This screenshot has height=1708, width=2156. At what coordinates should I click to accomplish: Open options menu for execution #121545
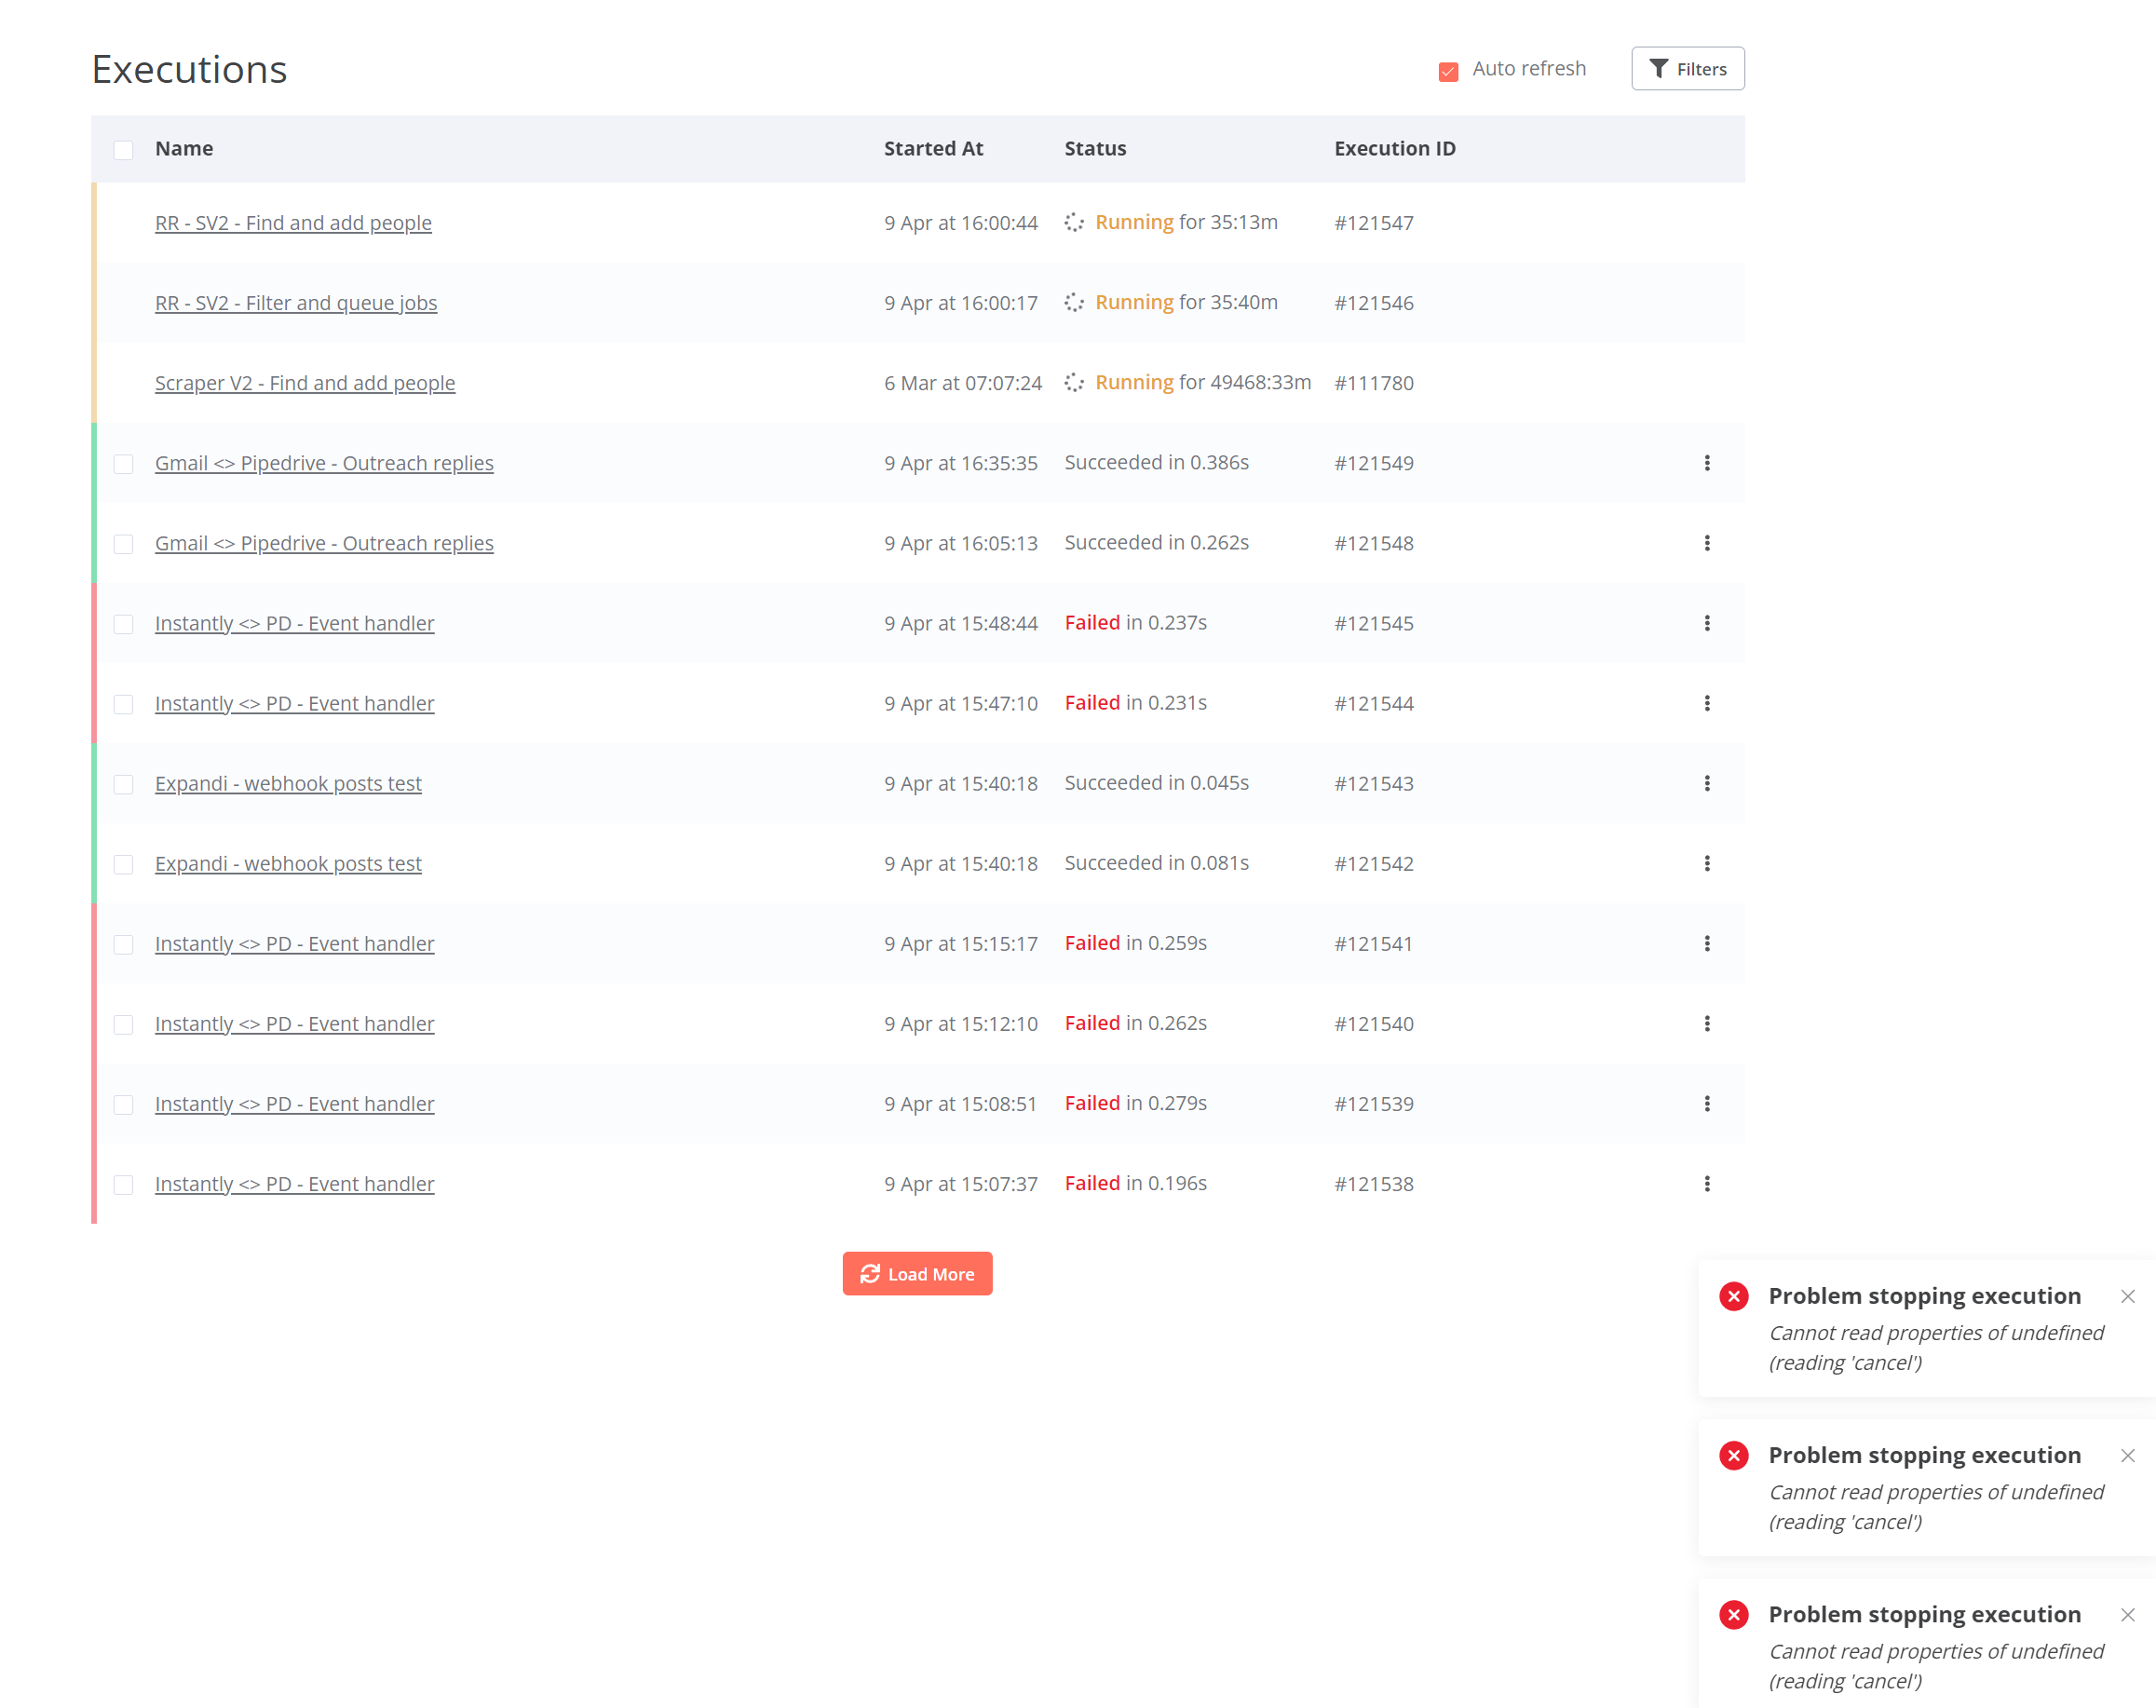[x=1707, y=623]
